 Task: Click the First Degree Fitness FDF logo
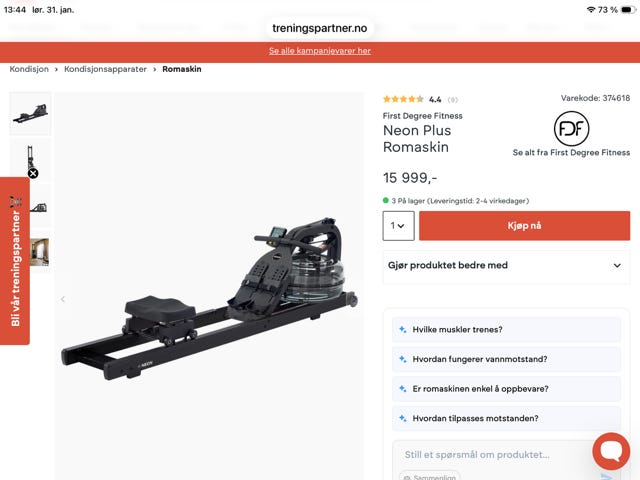571,129
